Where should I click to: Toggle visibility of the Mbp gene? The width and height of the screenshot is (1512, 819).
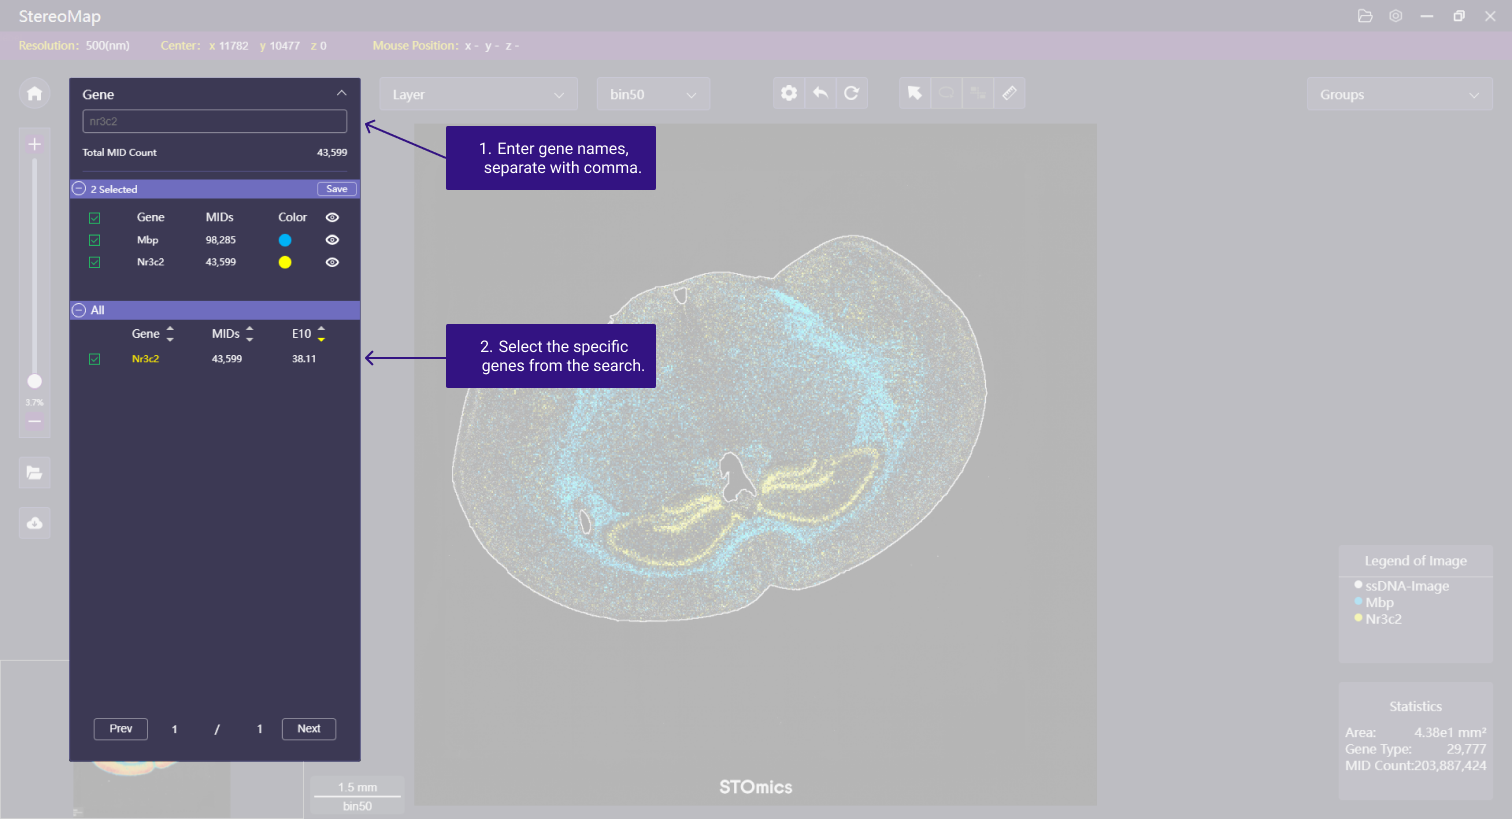[332, 240]
